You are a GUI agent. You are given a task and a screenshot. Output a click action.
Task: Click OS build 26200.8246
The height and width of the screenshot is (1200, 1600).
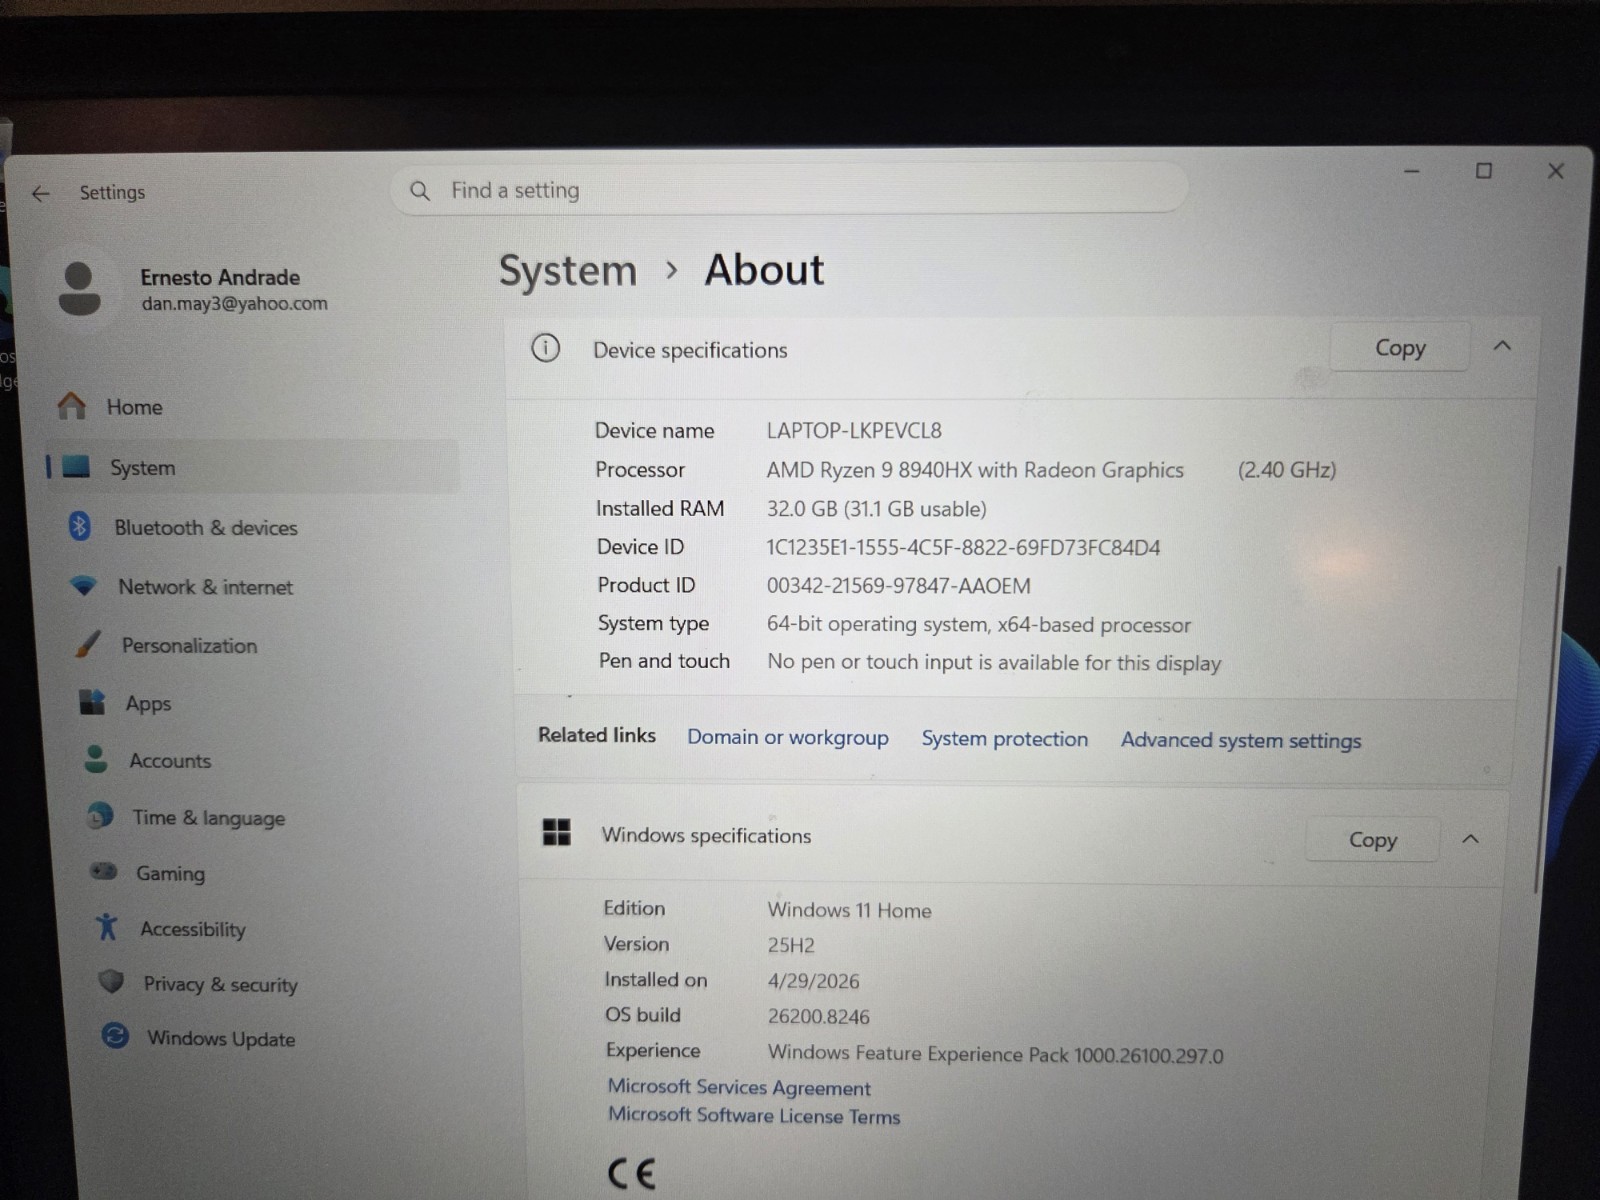click(x=818, y=1017)
